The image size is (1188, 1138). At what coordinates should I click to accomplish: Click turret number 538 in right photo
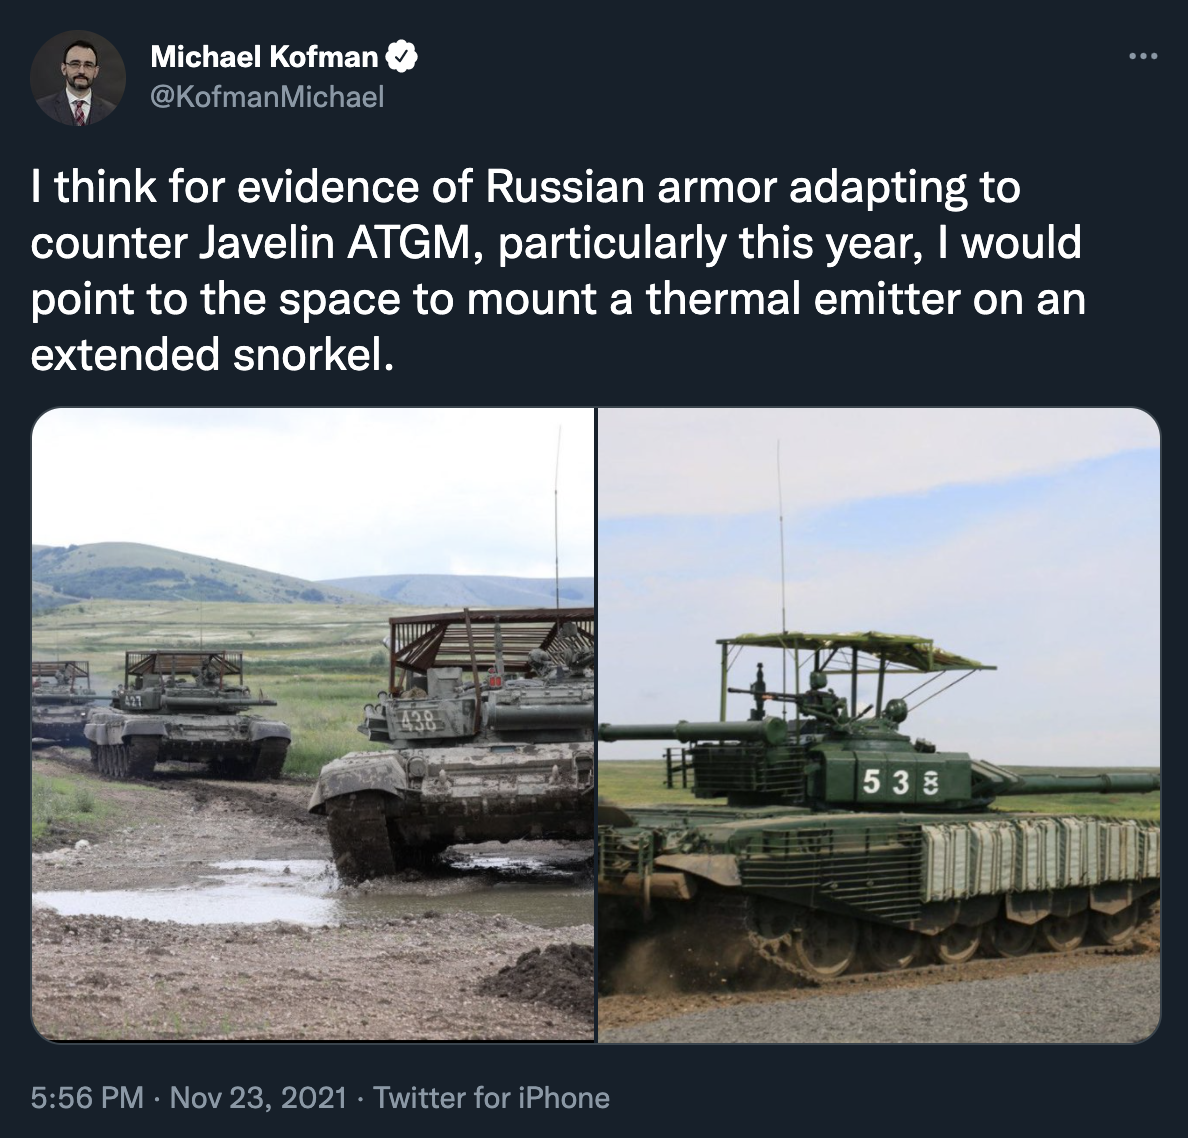pos(899,782)
